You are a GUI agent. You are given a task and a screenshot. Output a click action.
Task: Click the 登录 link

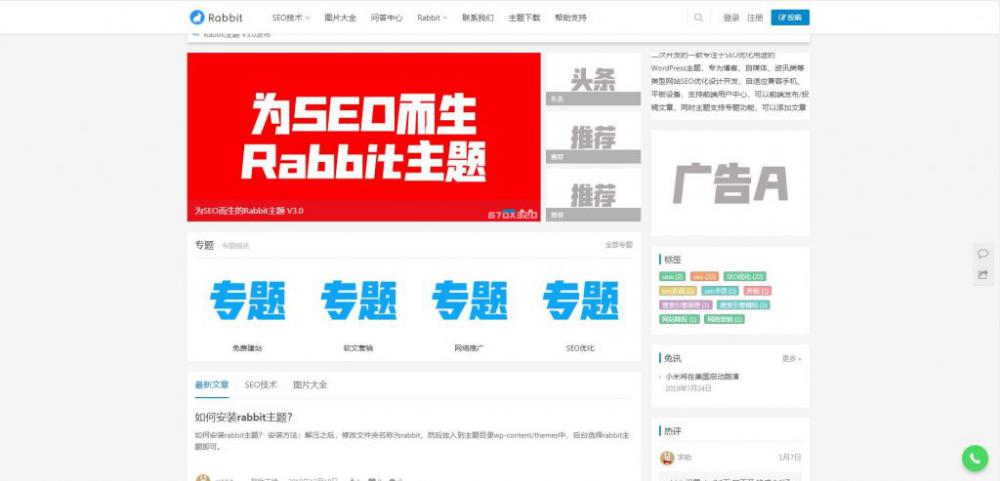(731, 18)
